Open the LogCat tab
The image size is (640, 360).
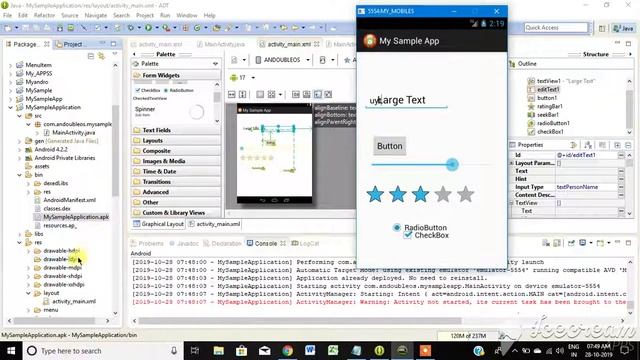(305, 243)
